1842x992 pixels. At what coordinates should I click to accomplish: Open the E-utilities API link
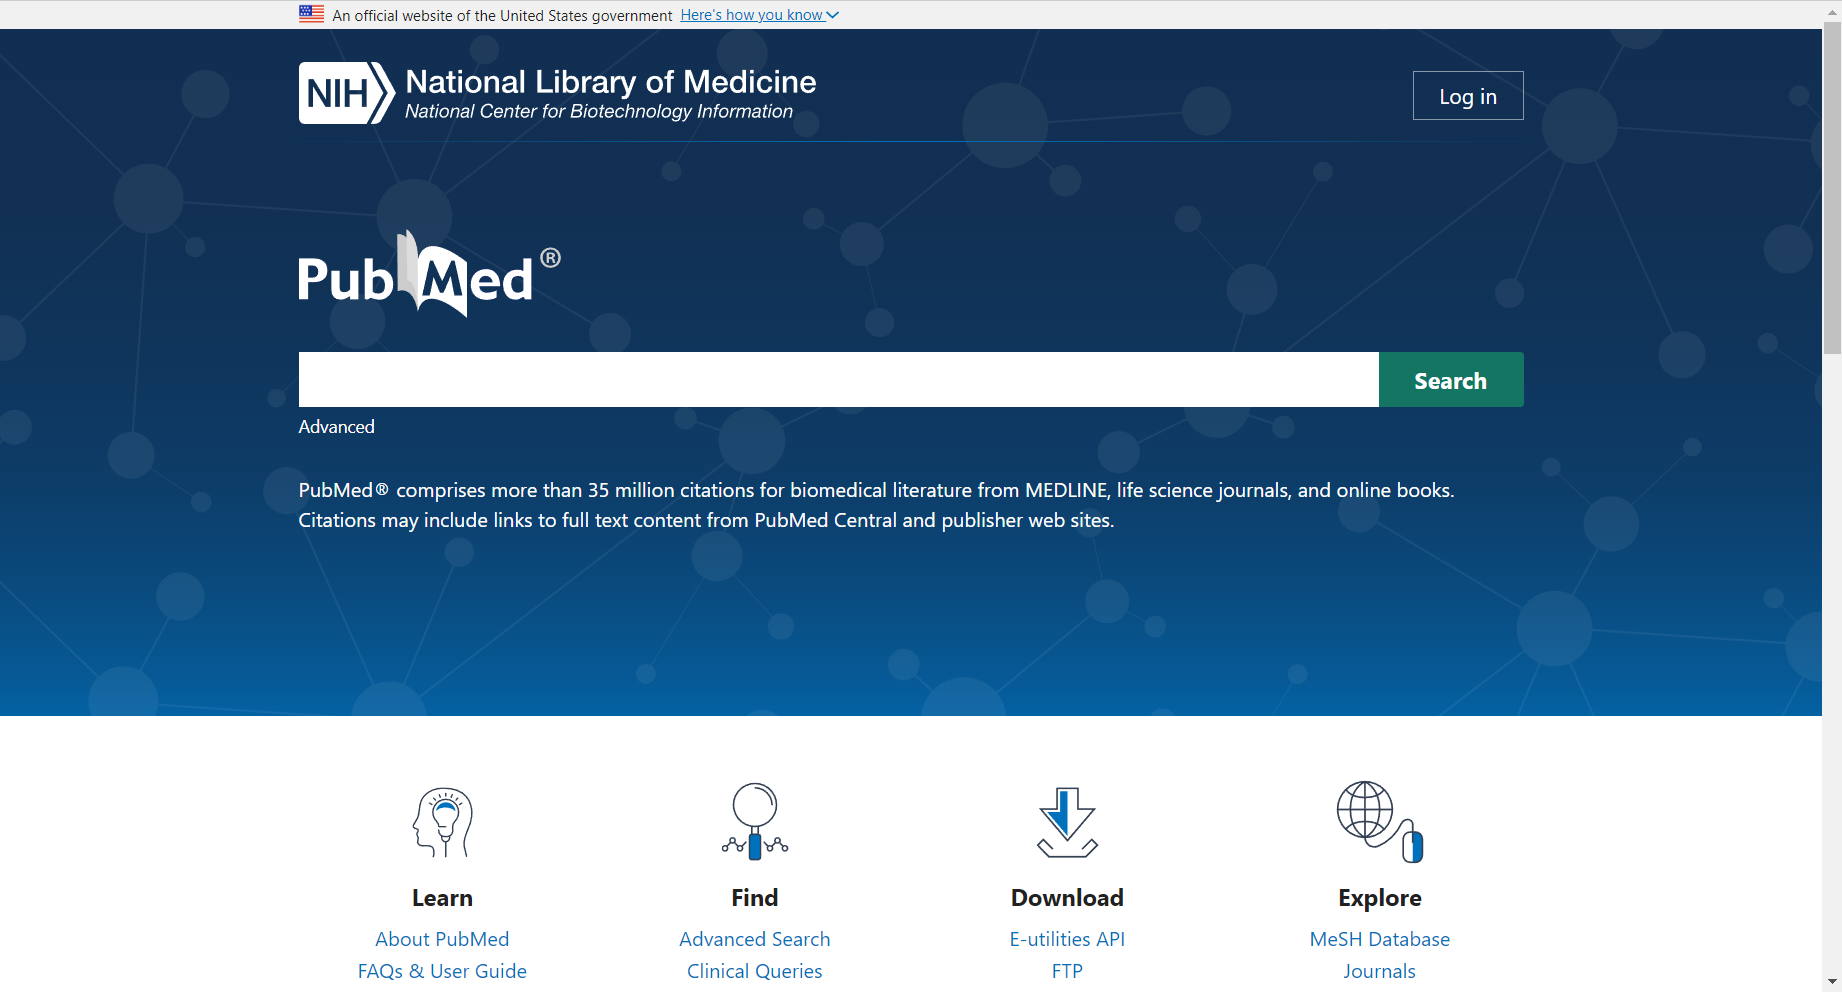click(1067, 939)
